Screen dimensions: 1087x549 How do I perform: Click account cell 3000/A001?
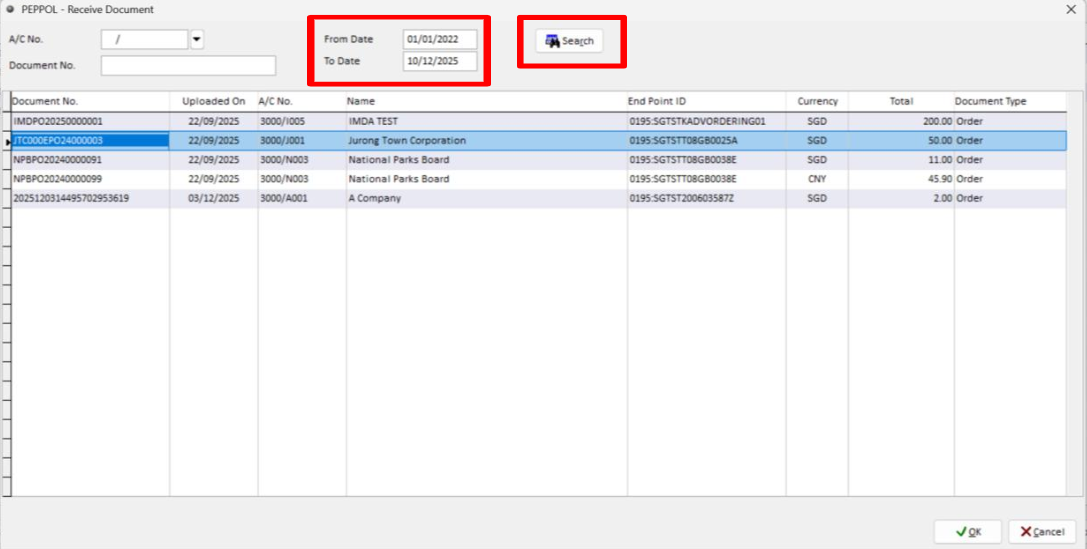pos(302,198)
